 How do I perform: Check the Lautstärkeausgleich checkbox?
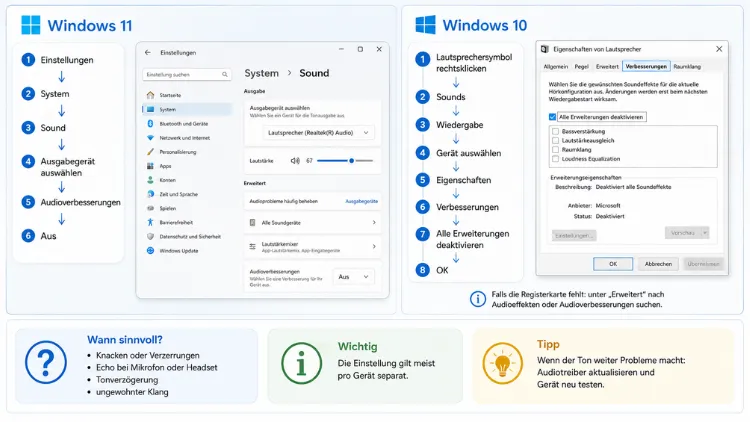point(555,140)
